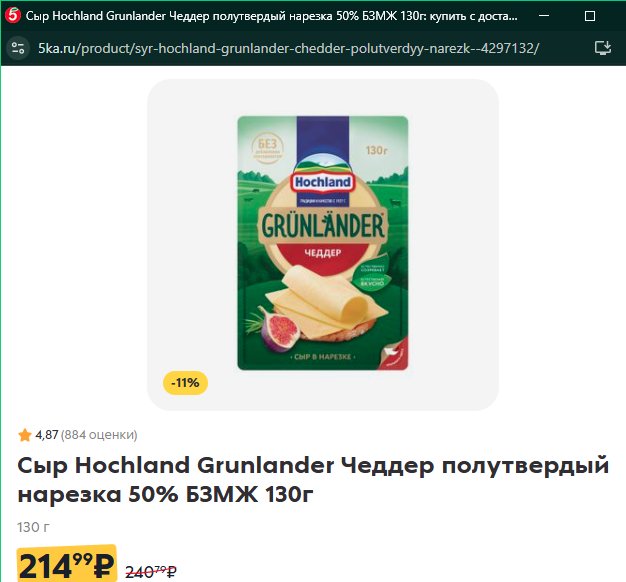626x582 pixels.
Task: Click the yellow 214,99 ₽ price tag
Action: pos(67,564)
